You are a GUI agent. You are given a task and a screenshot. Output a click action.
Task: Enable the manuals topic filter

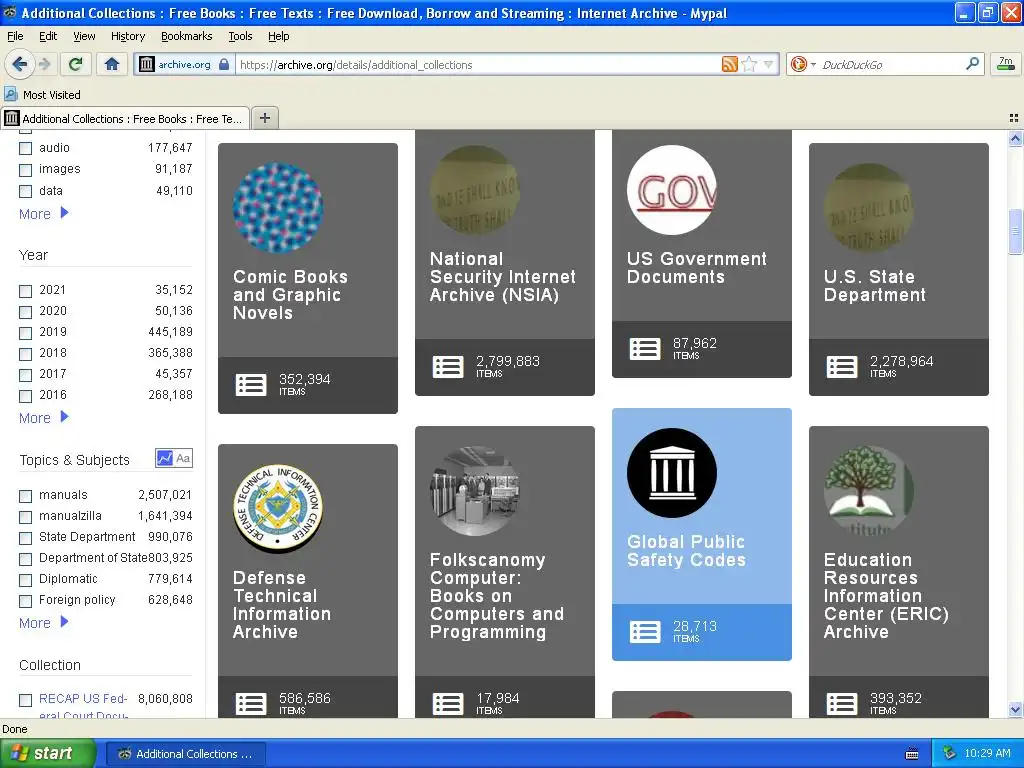tap(25, 496)
